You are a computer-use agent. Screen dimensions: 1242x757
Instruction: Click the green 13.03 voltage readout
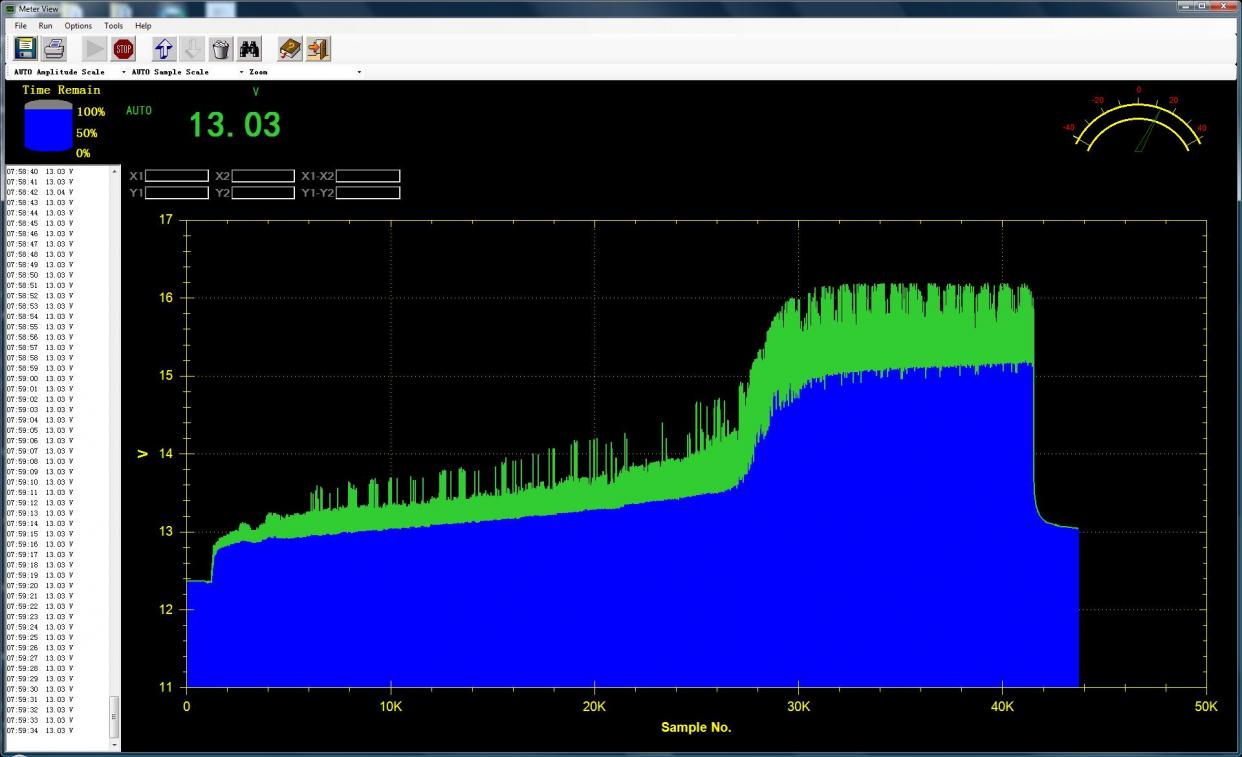(x=235, y=125)
